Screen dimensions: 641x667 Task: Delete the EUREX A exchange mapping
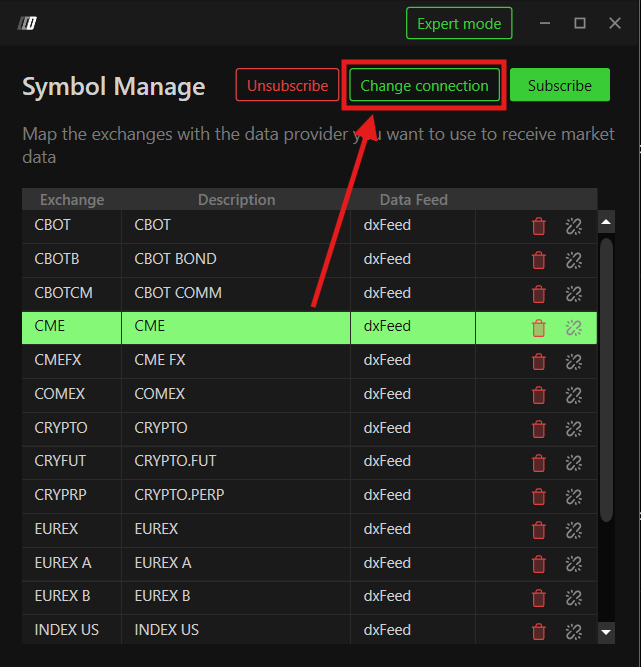(538, 564)
